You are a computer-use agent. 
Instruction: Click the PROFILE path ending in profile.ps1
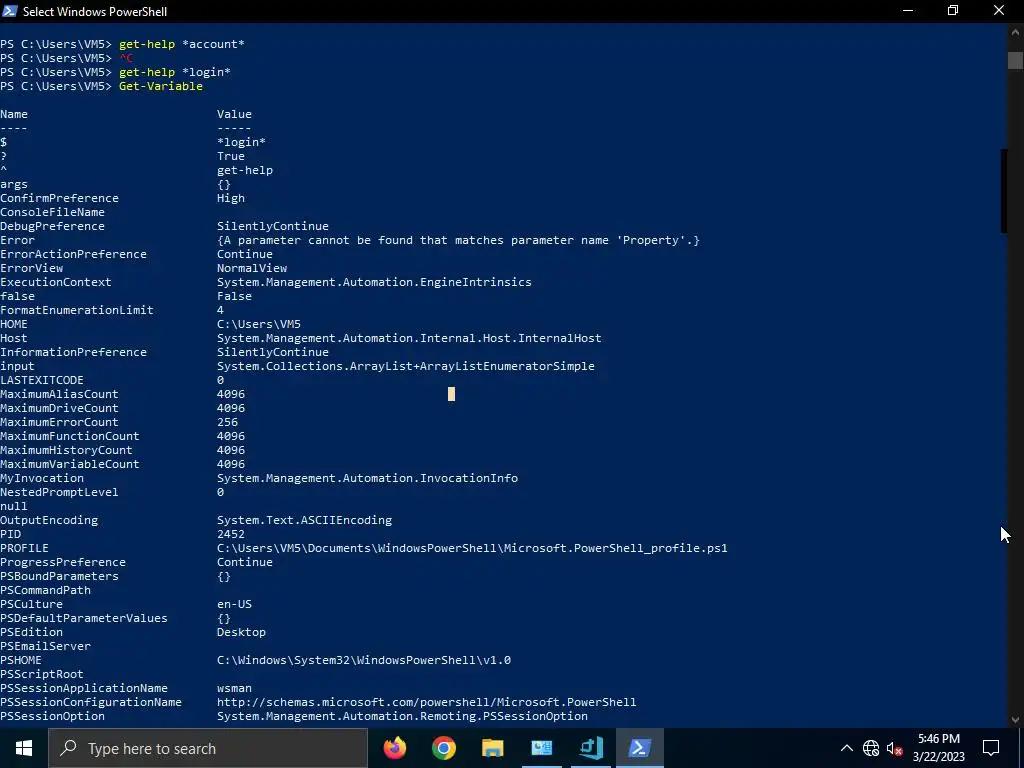(x=472, y=548)
